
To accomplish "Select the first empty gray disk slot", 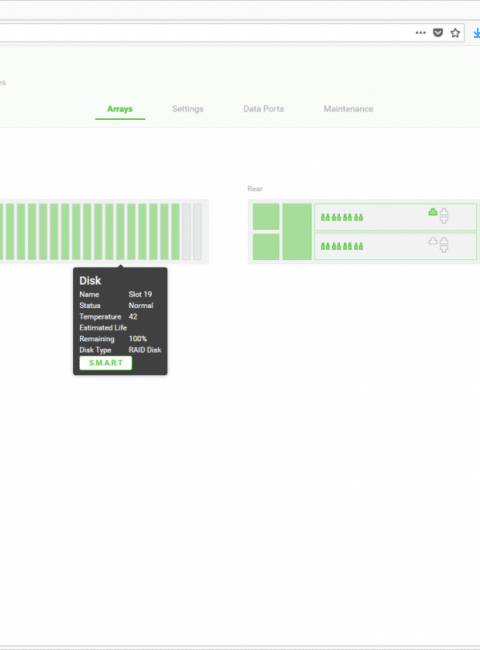I will coord(187,232).
